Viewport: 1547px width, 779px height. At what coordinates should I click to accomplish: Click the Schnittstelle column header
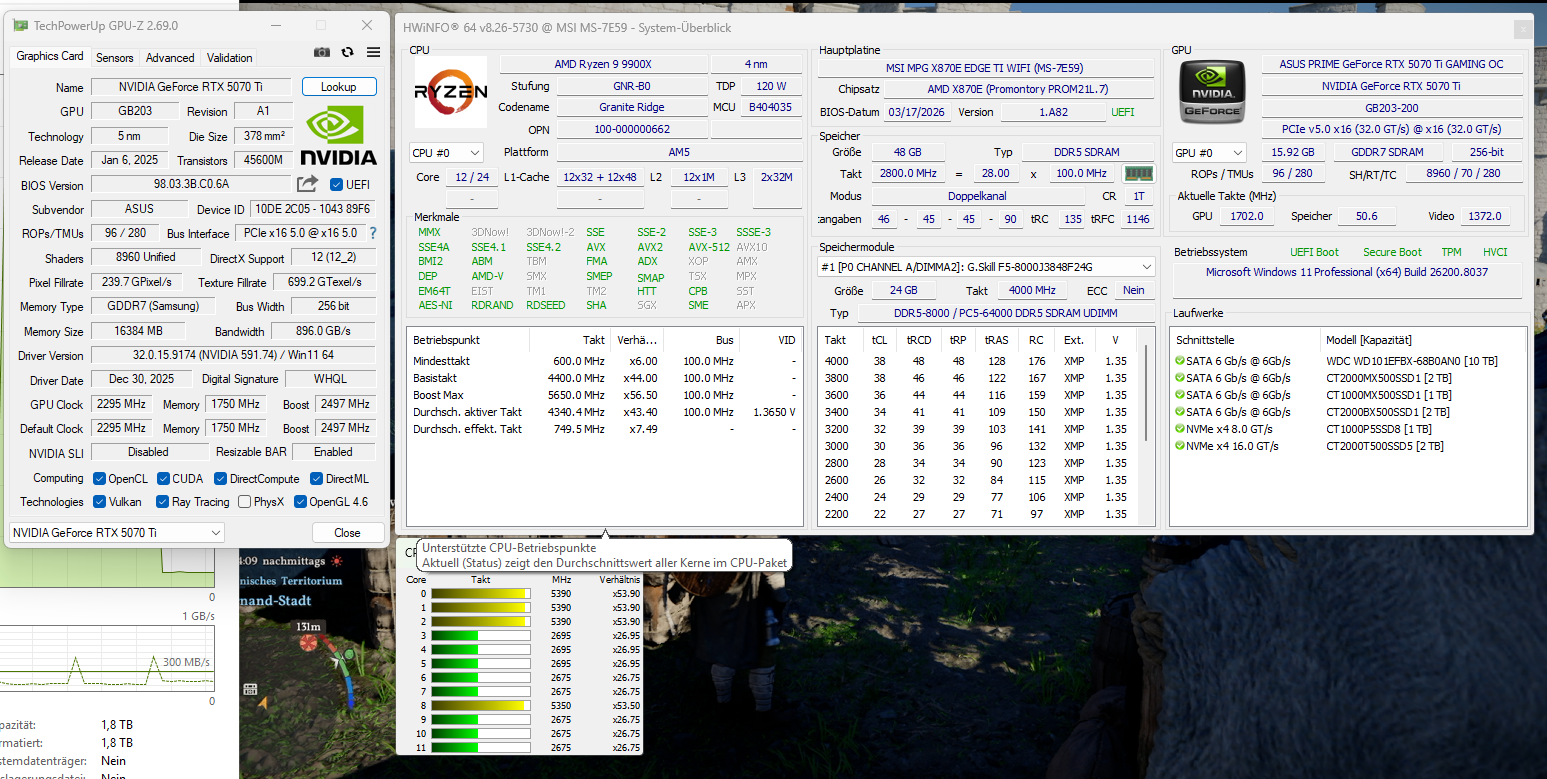click(1245, 340)
